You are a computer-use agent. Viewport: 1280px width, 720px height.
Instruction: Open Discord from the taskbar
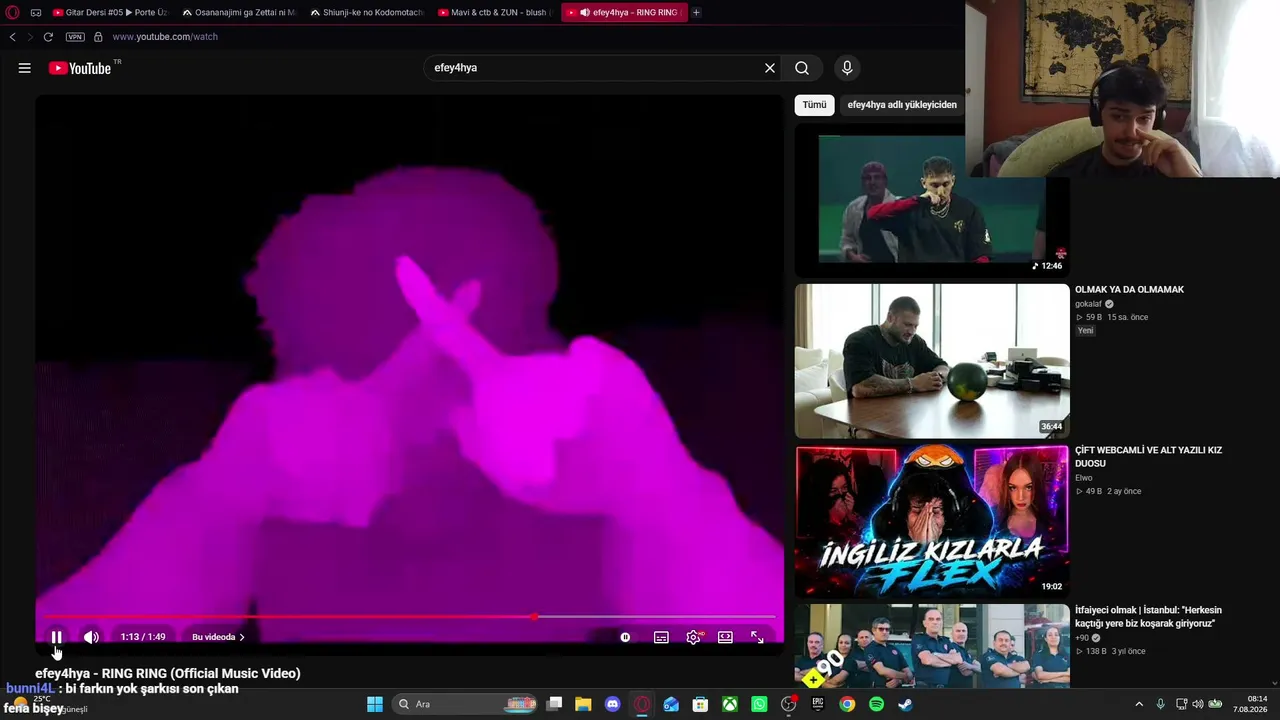613,704
